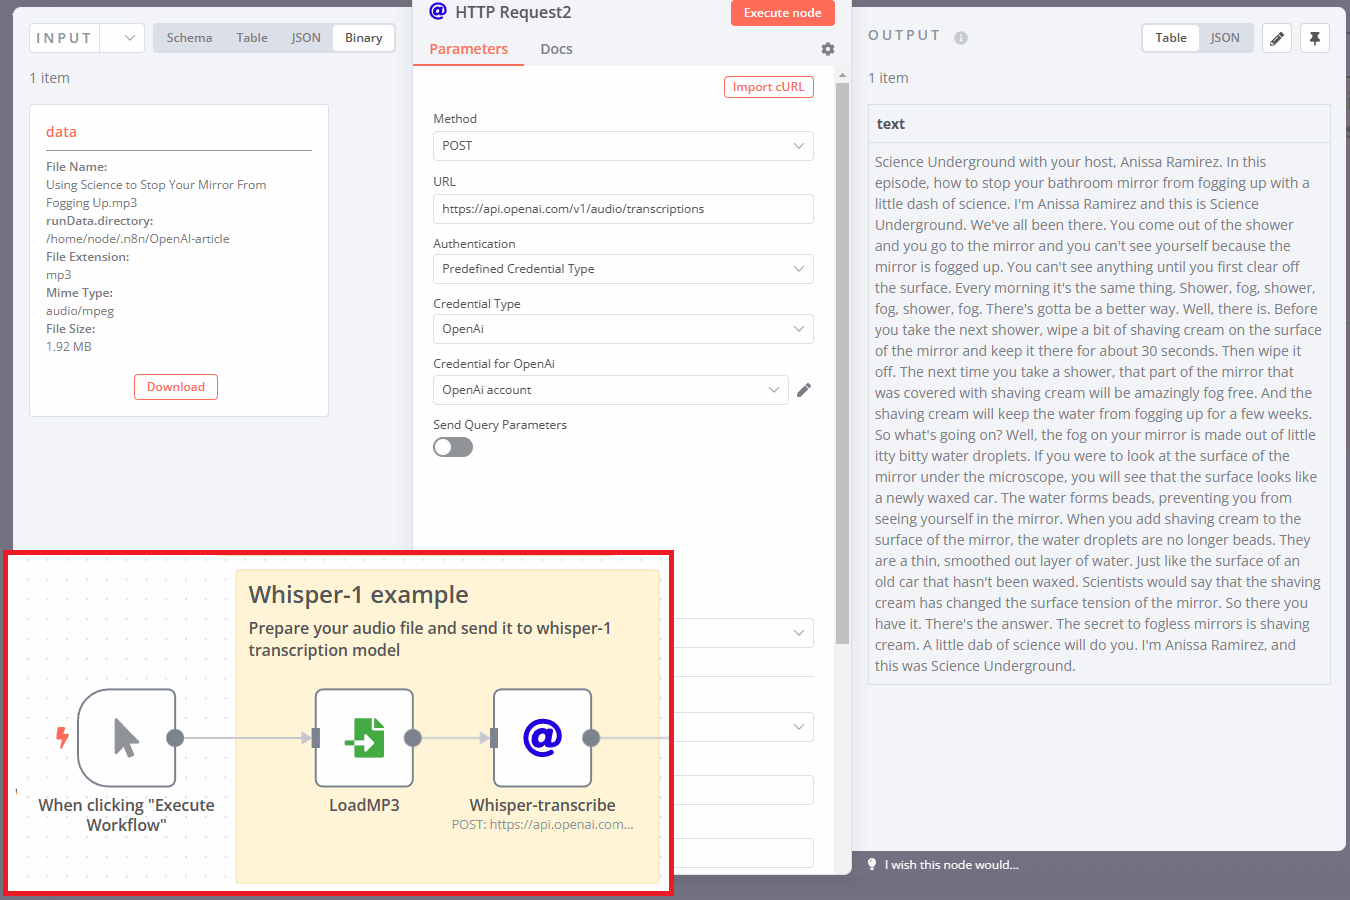Click the manual trigger node arrow icon
This screenshot has height=900, width=1350.
point(127,737)
